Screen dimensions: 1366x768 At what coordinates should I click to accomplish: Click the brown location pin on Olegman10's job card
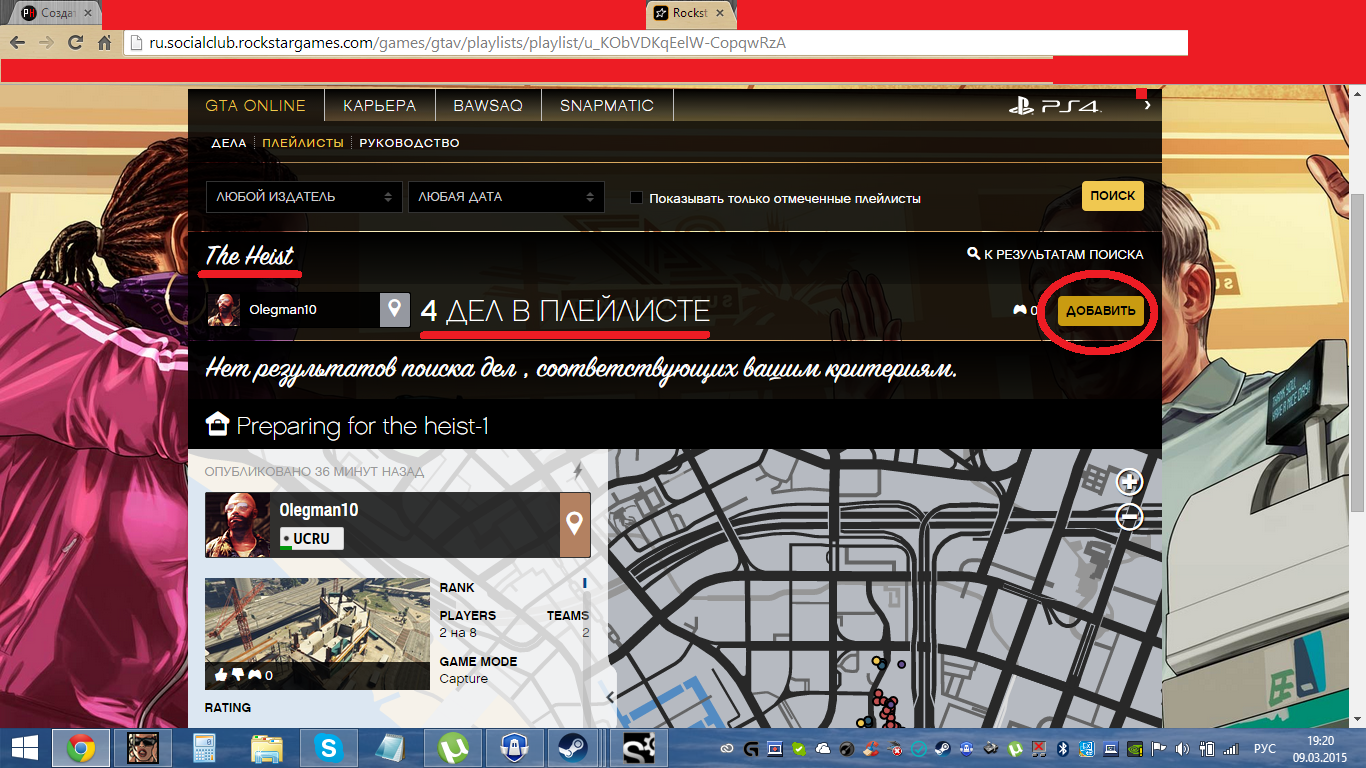point(575,525)
